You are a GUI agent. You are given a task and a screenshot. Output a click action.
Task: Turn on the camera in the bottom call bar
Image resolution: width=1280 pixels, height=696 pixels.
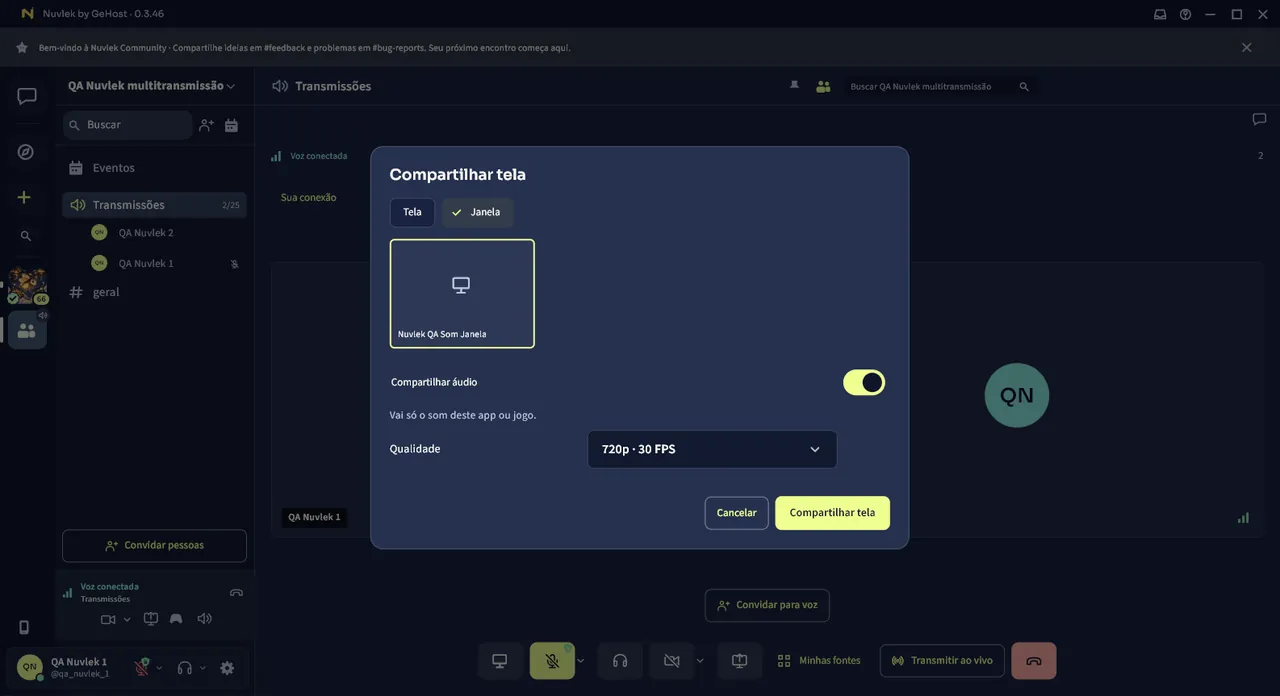[671, 661]
